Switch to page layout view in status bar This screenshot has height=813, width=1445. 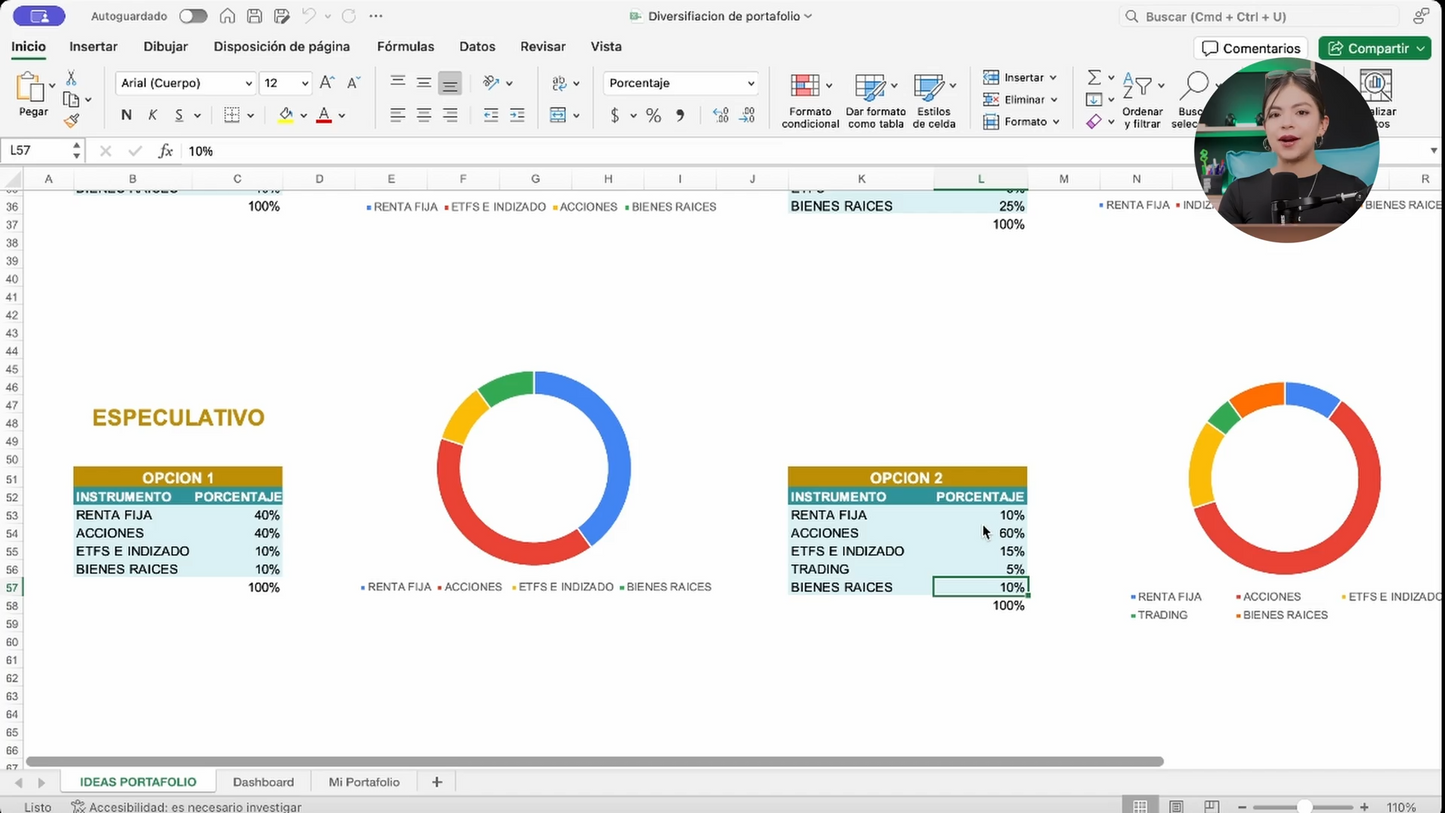1176,807
